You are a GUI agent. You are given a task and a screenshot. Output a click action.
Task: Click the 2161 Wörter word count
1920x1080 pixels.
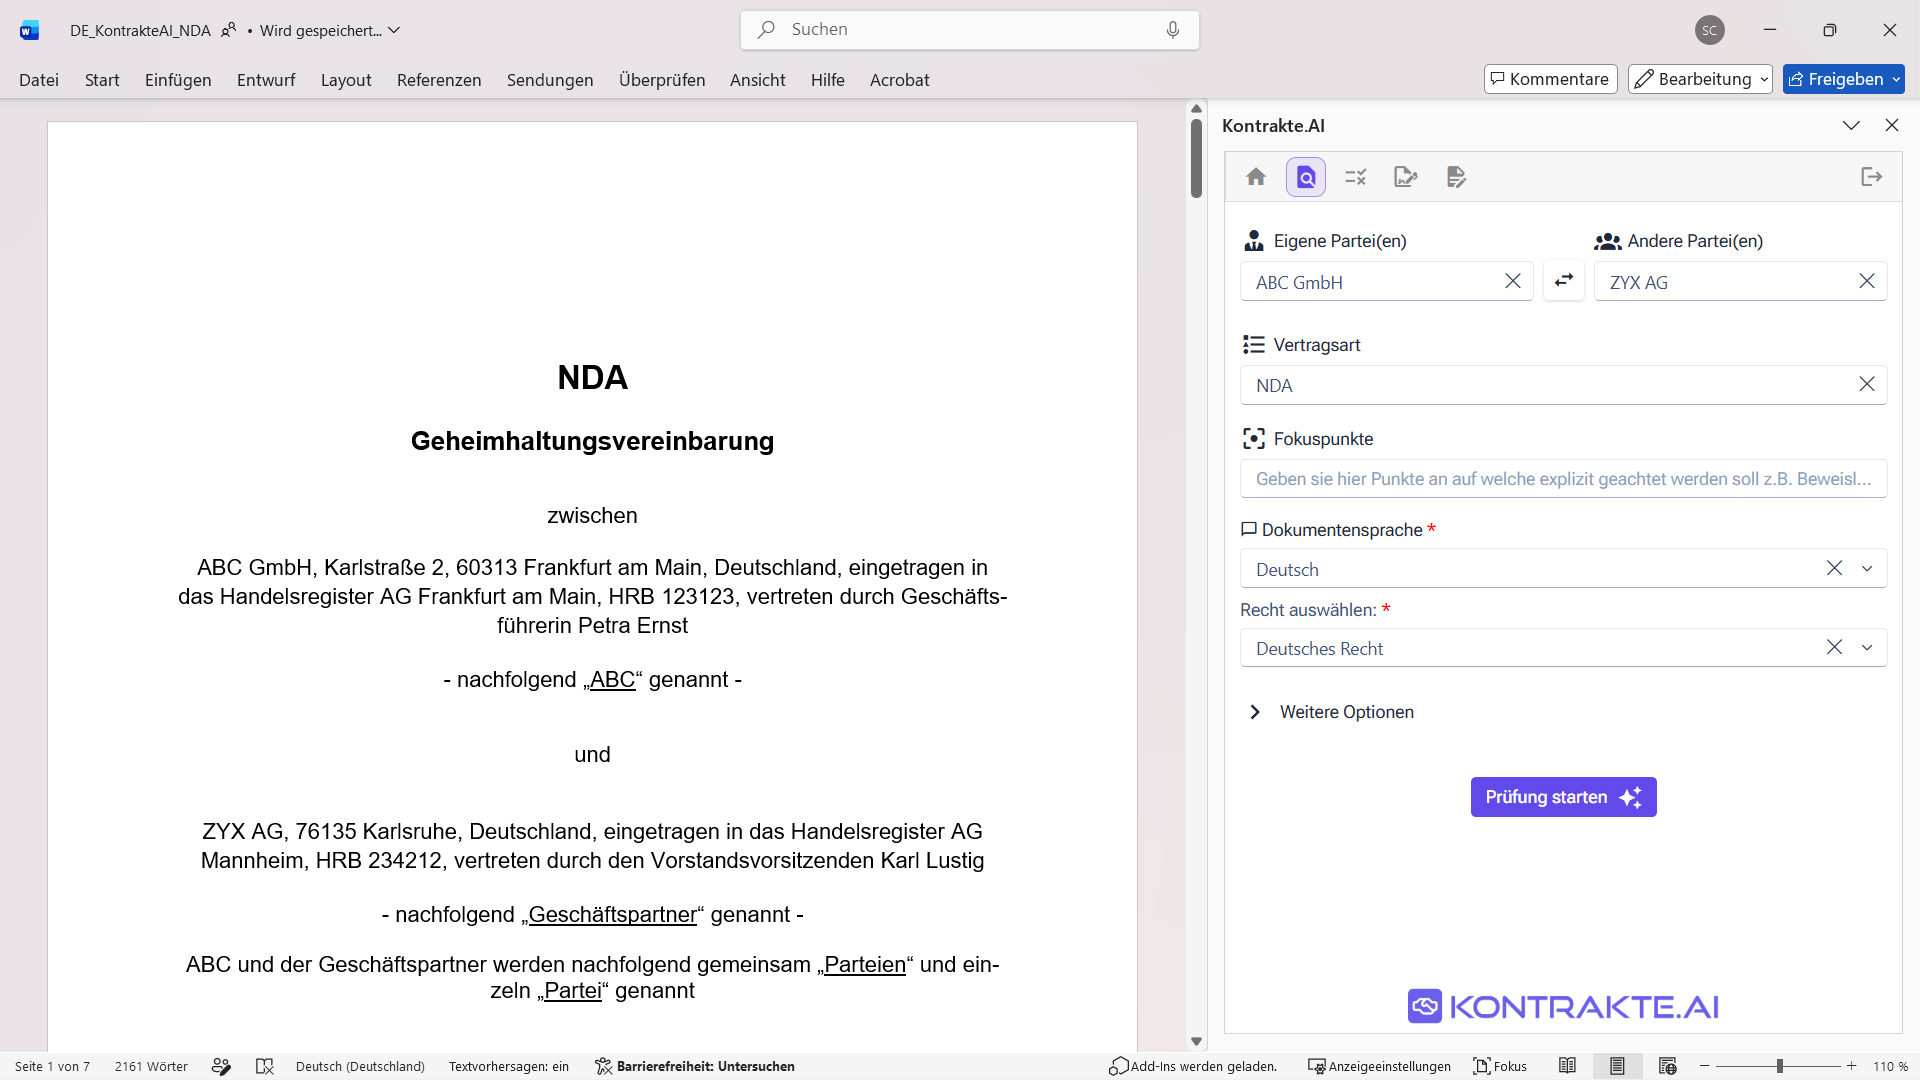[x=151, y=1066]
